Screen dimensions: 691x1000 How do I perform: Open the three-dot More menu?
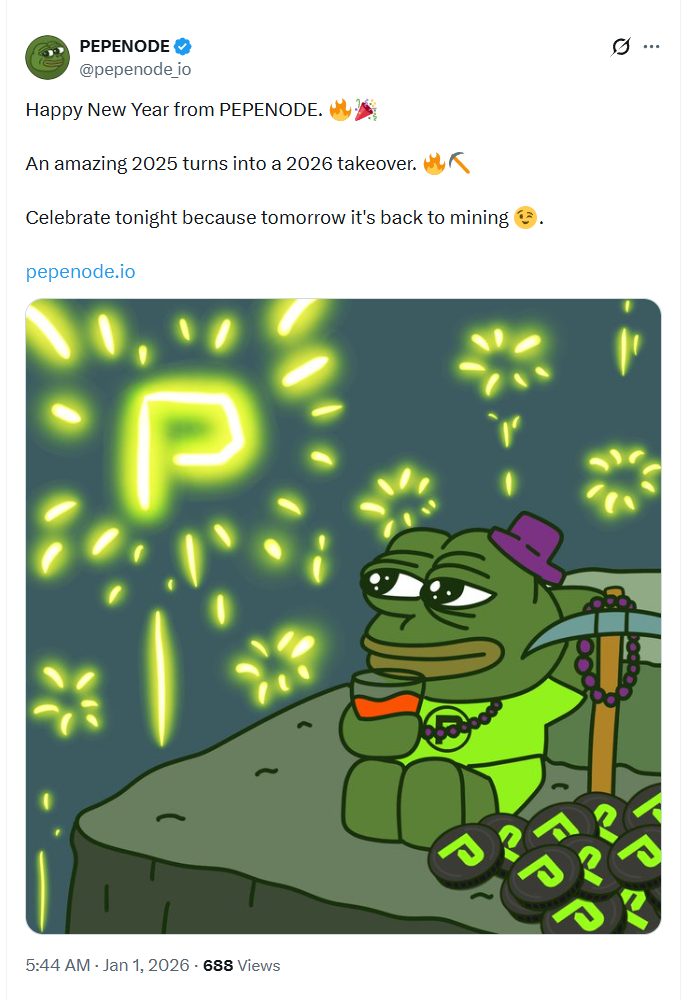tap(652, 47)
